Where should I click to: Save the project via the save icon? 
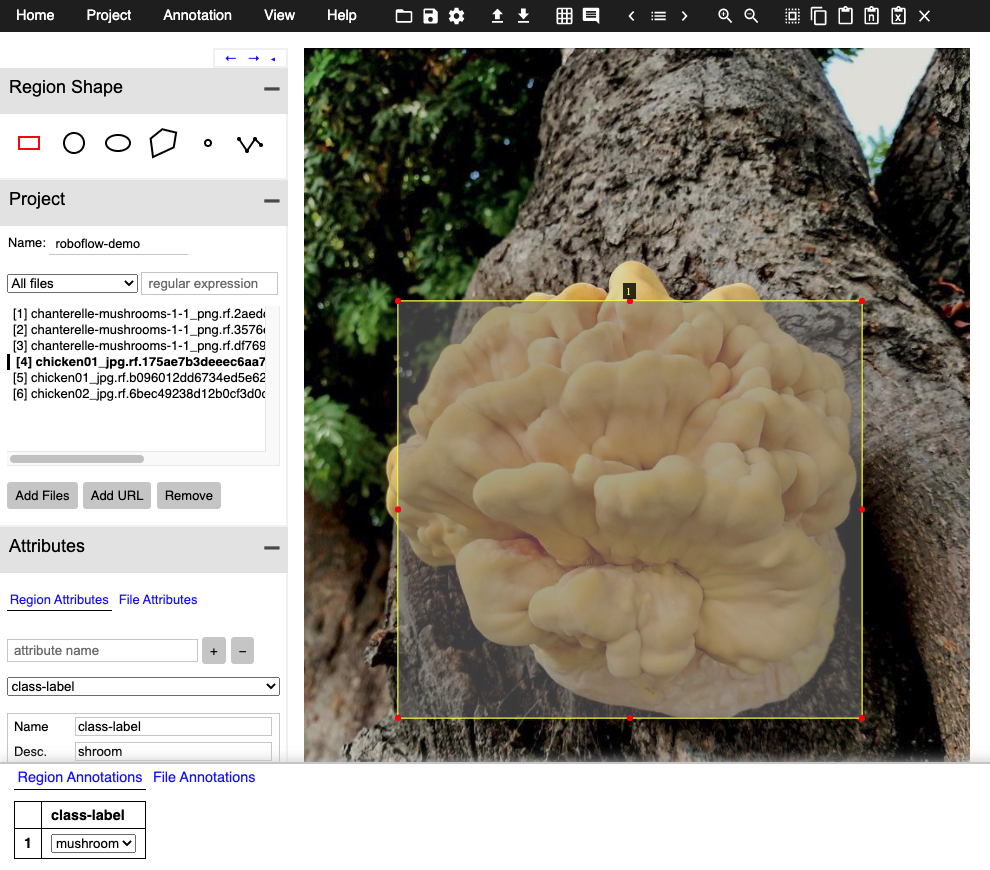(430, 16)
